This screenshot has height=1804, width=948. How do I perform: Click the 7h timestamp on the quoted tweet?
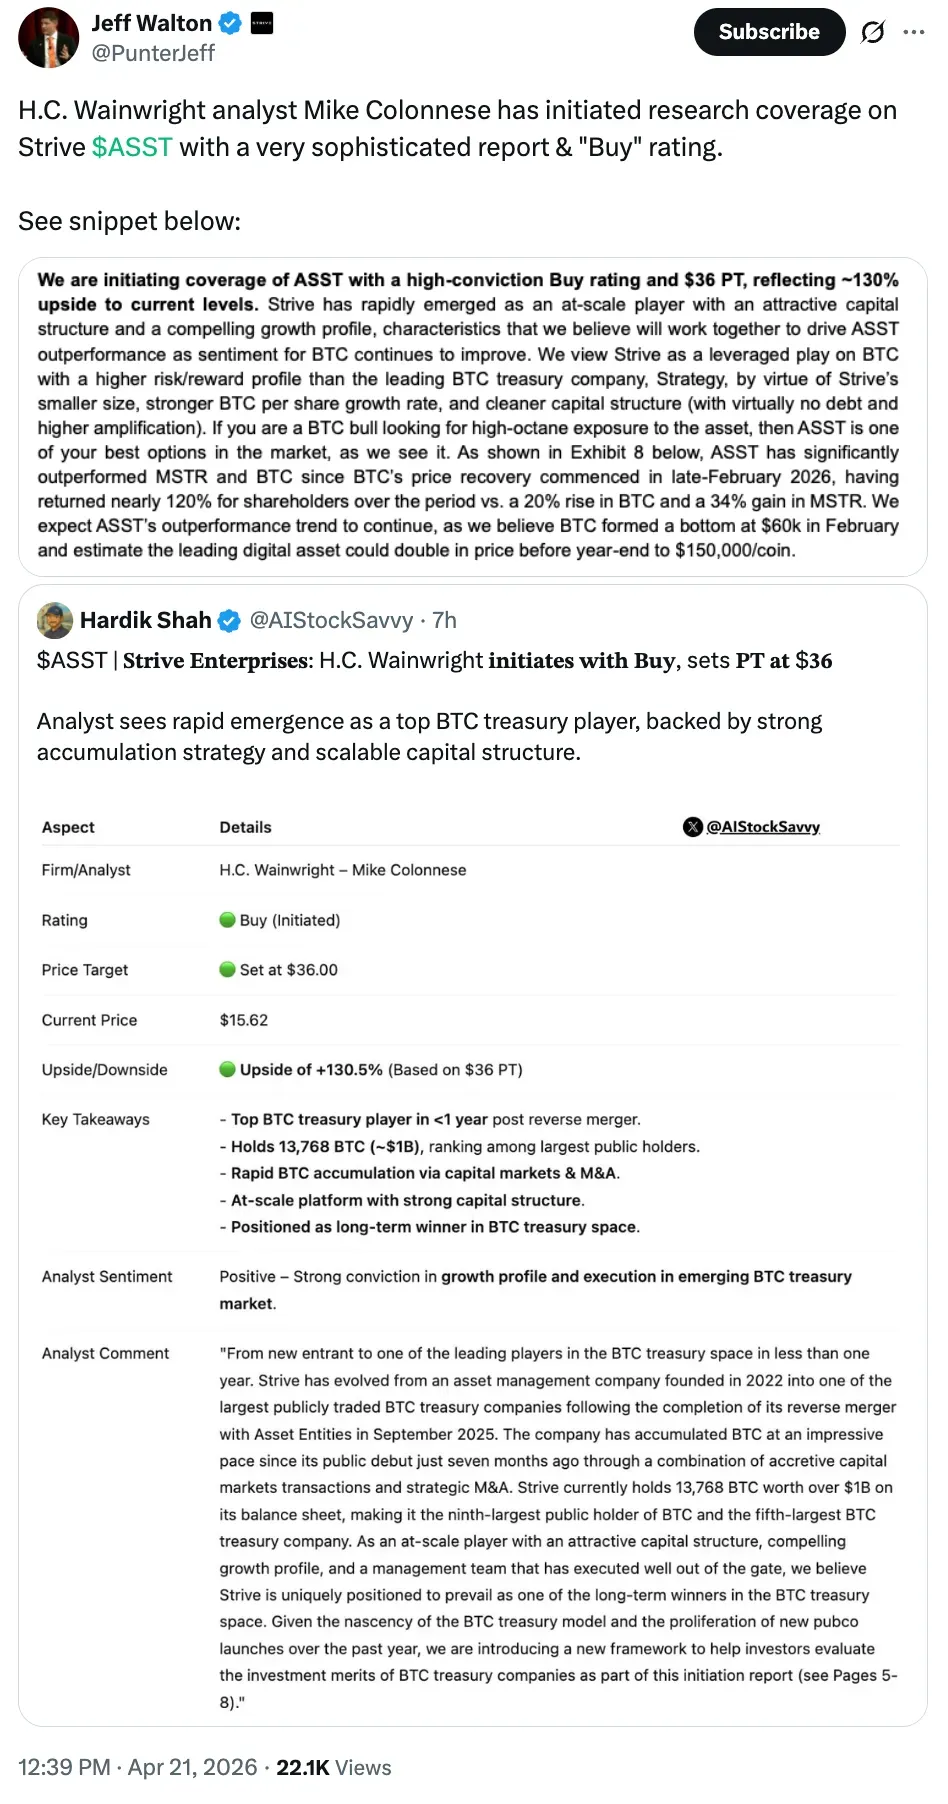[442, 620]
